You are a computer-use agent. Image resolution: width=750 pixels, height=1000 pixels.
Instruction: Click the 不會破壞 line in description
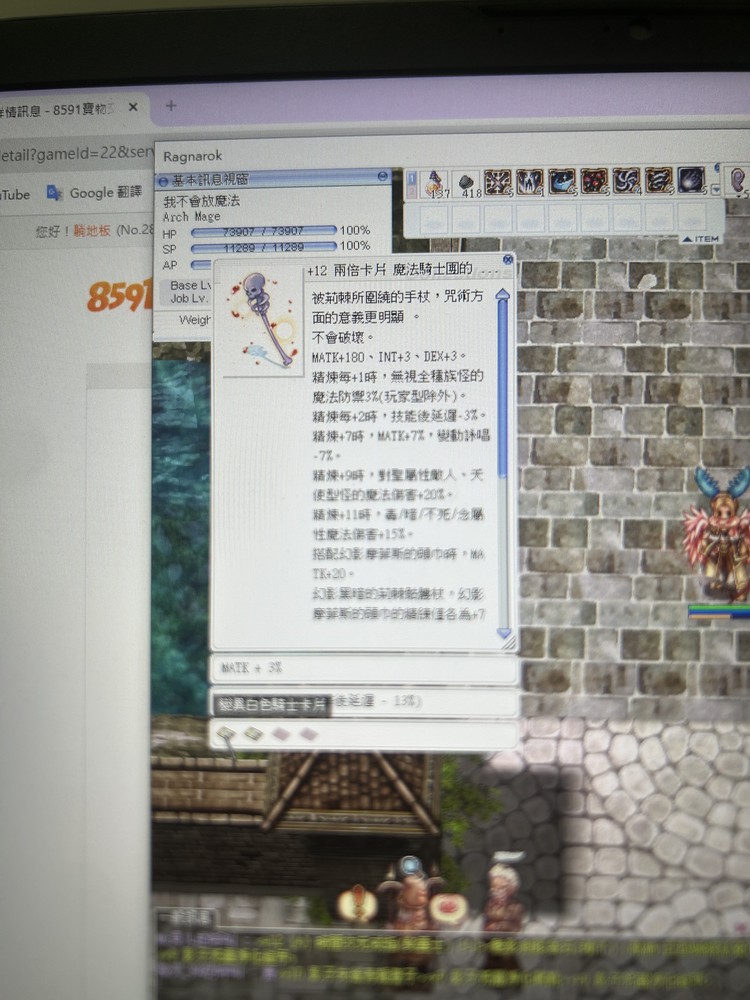click(342, 337)
